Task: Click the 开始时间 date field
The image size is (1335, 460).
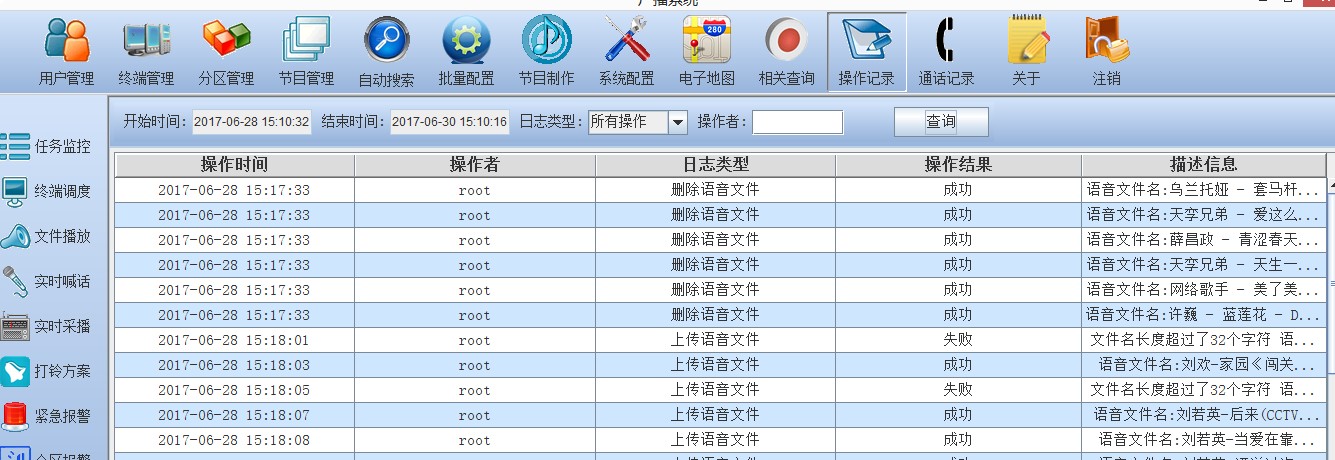Action: point(251,122)
